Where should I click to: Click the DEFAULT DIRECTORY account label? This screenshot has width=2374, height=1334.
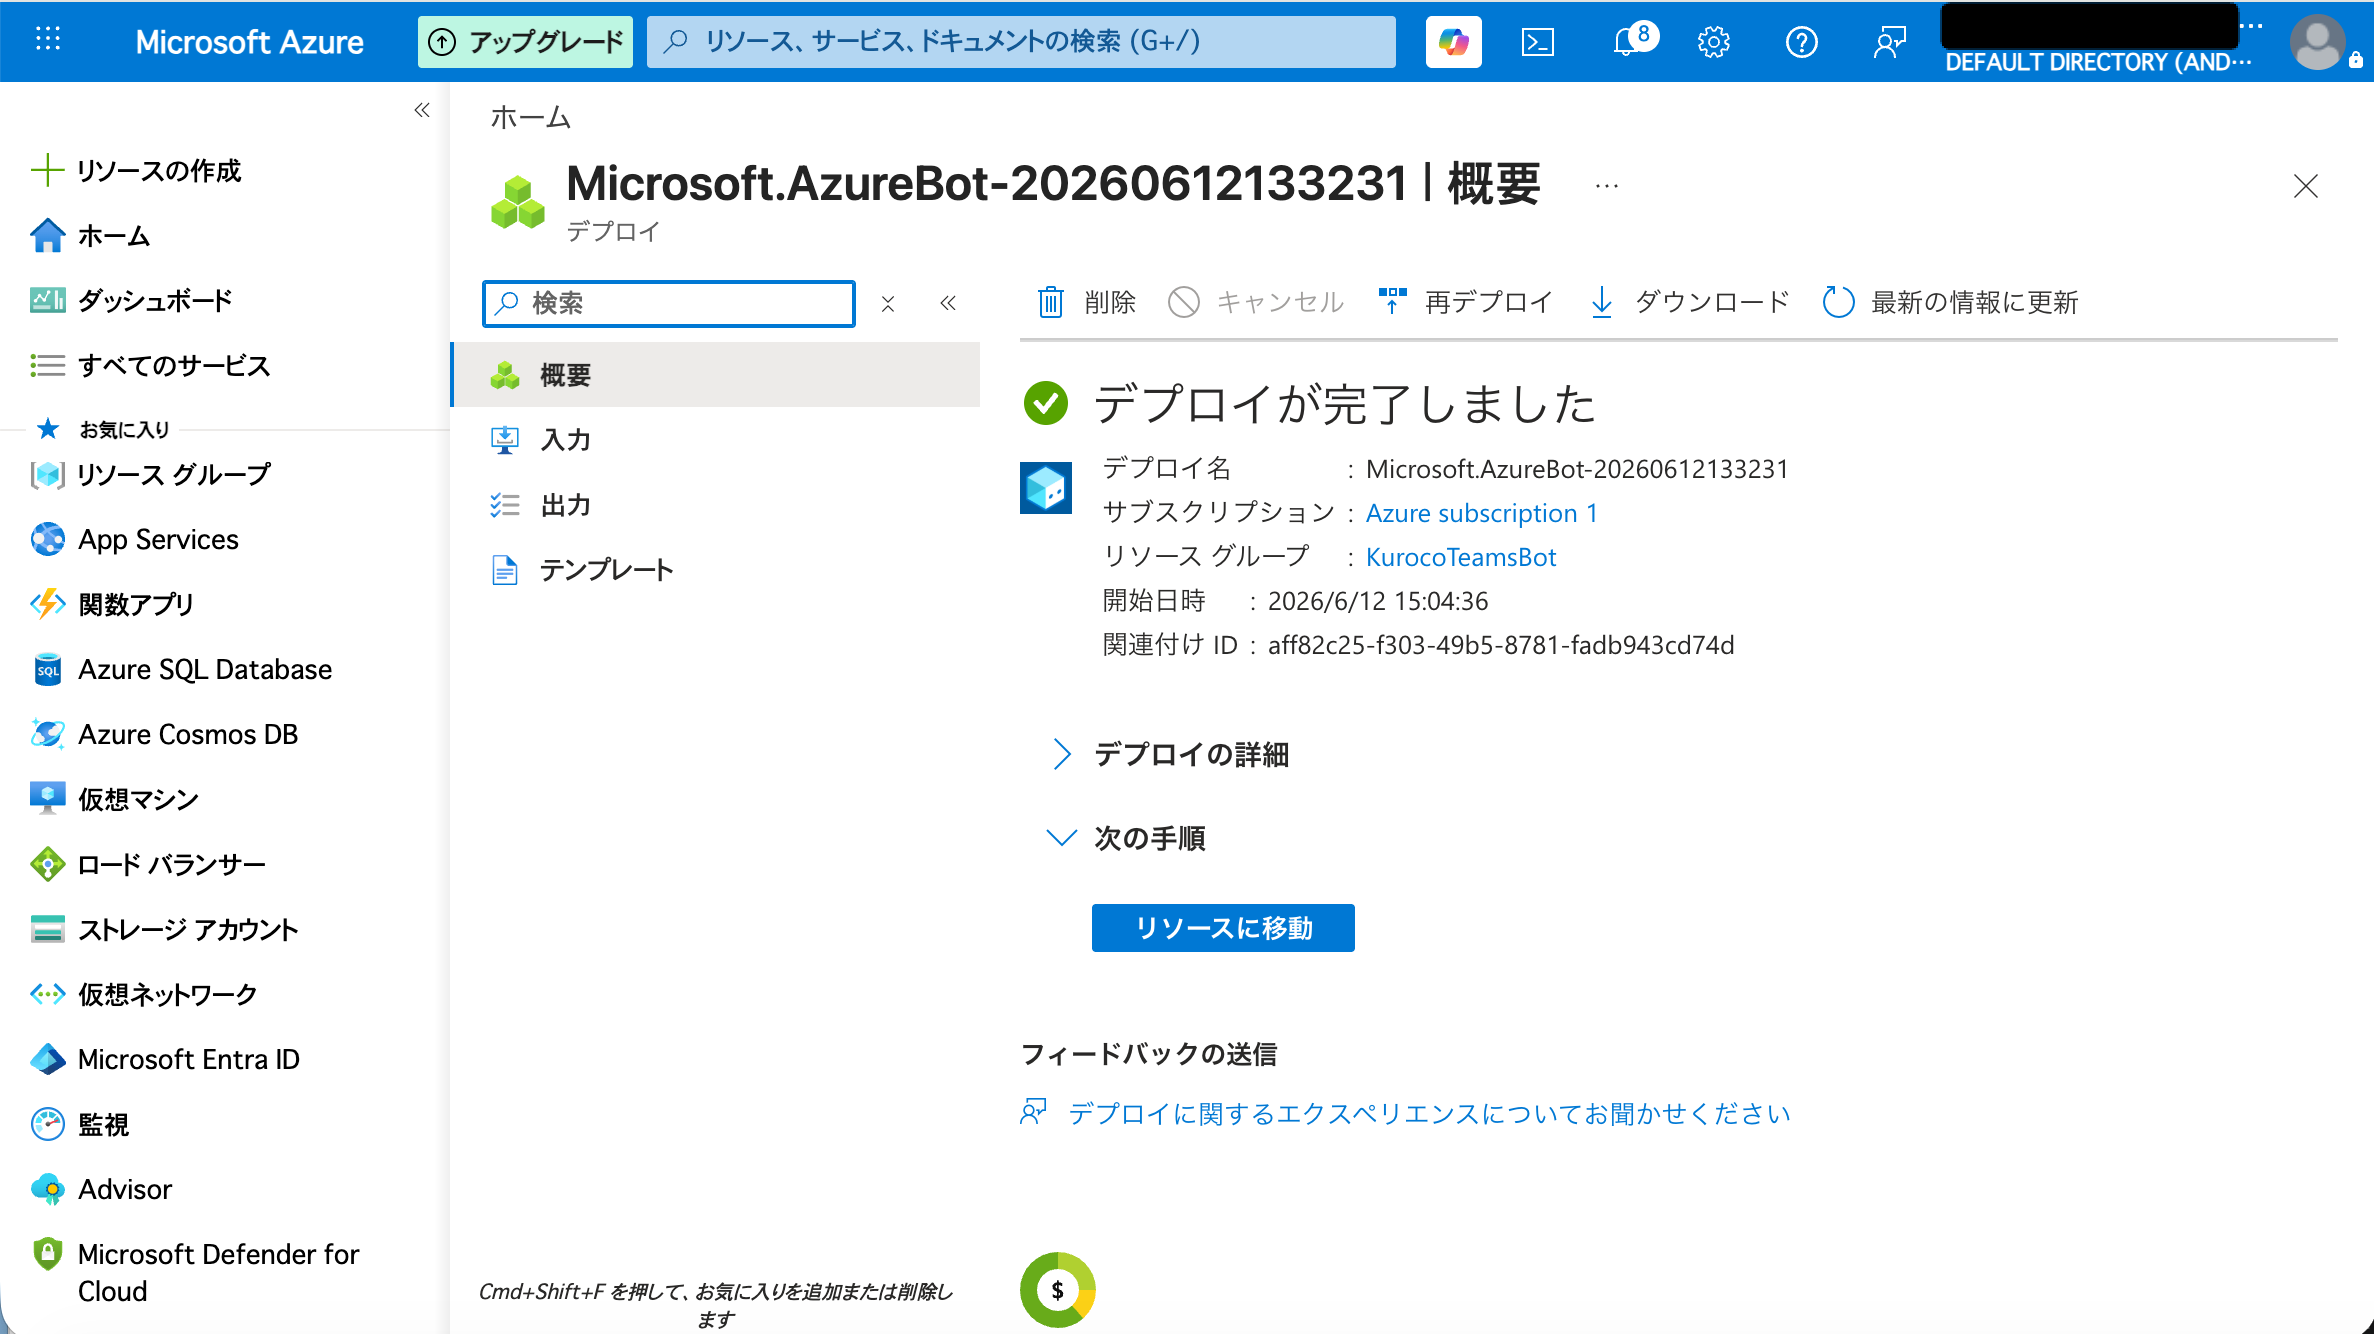(2098, 62)
